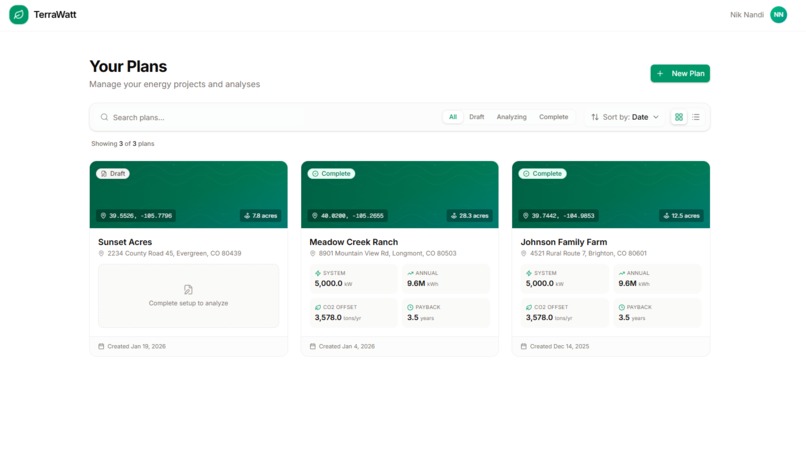Viewport: 806px width, 458px height.
Task: Click 9.6M kWh value on Johnson Family Farm
Action: pyautogui.click(x=634, y=284)
